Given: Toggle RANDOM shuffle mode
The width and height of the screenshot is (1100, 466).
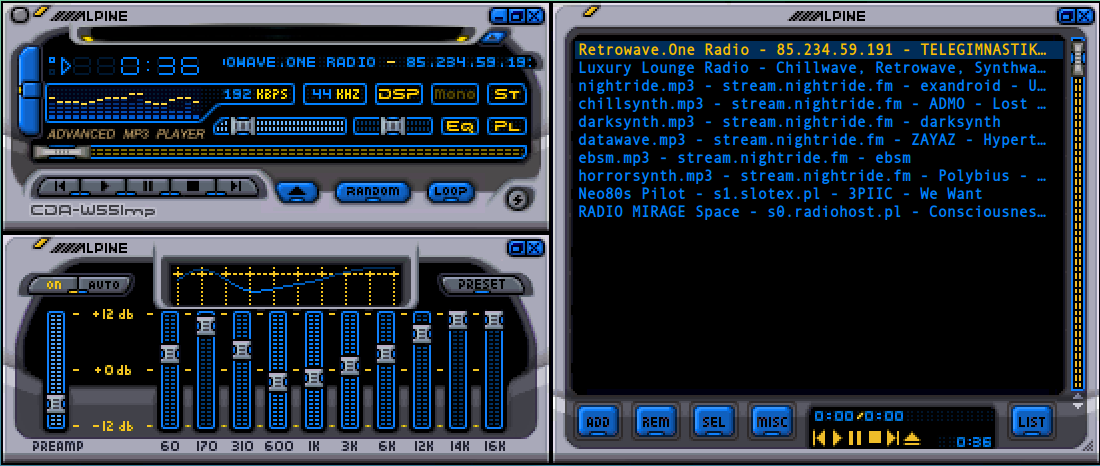Looking at the screenshot, I should pos(372,192).
